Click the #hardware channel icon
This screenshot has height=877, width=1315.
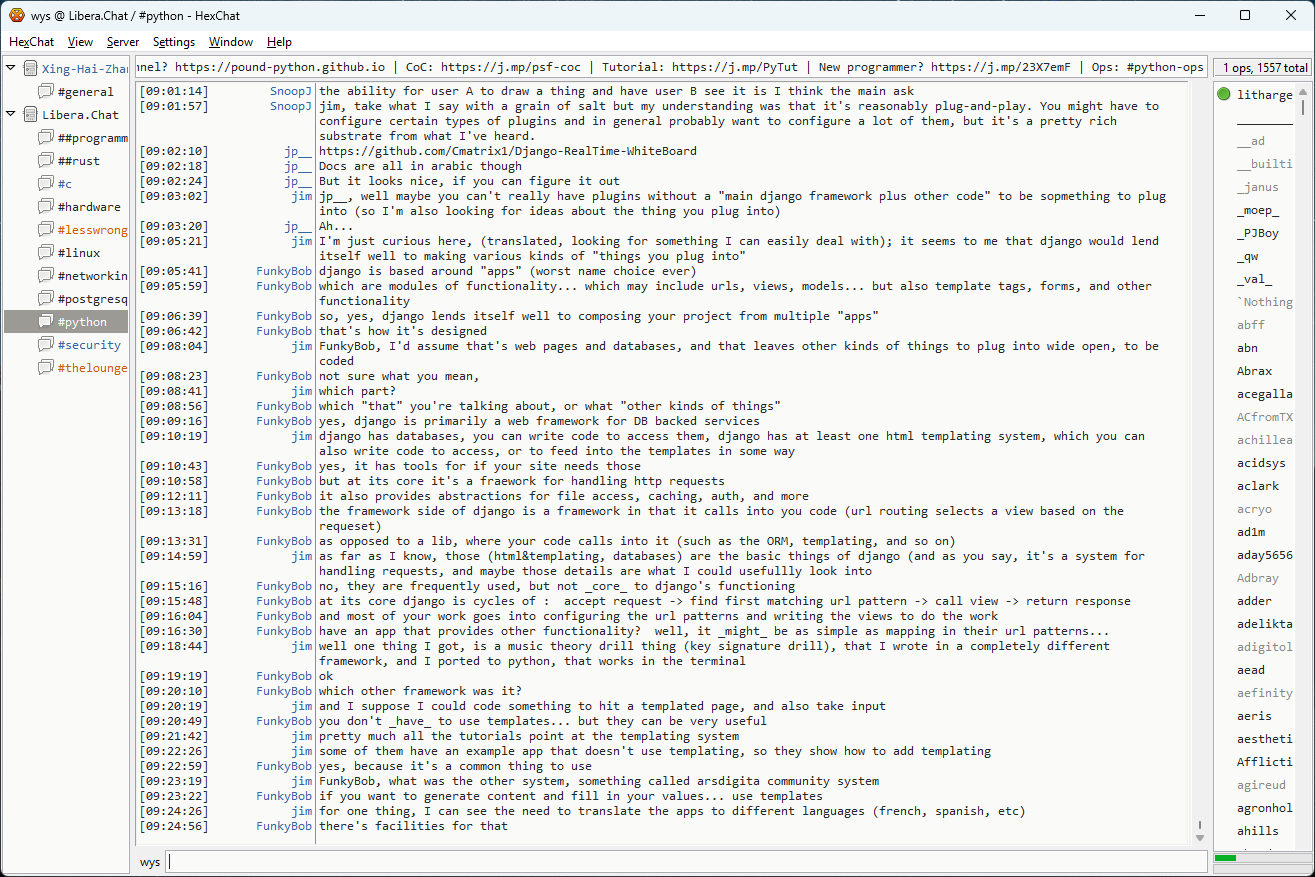45,207
